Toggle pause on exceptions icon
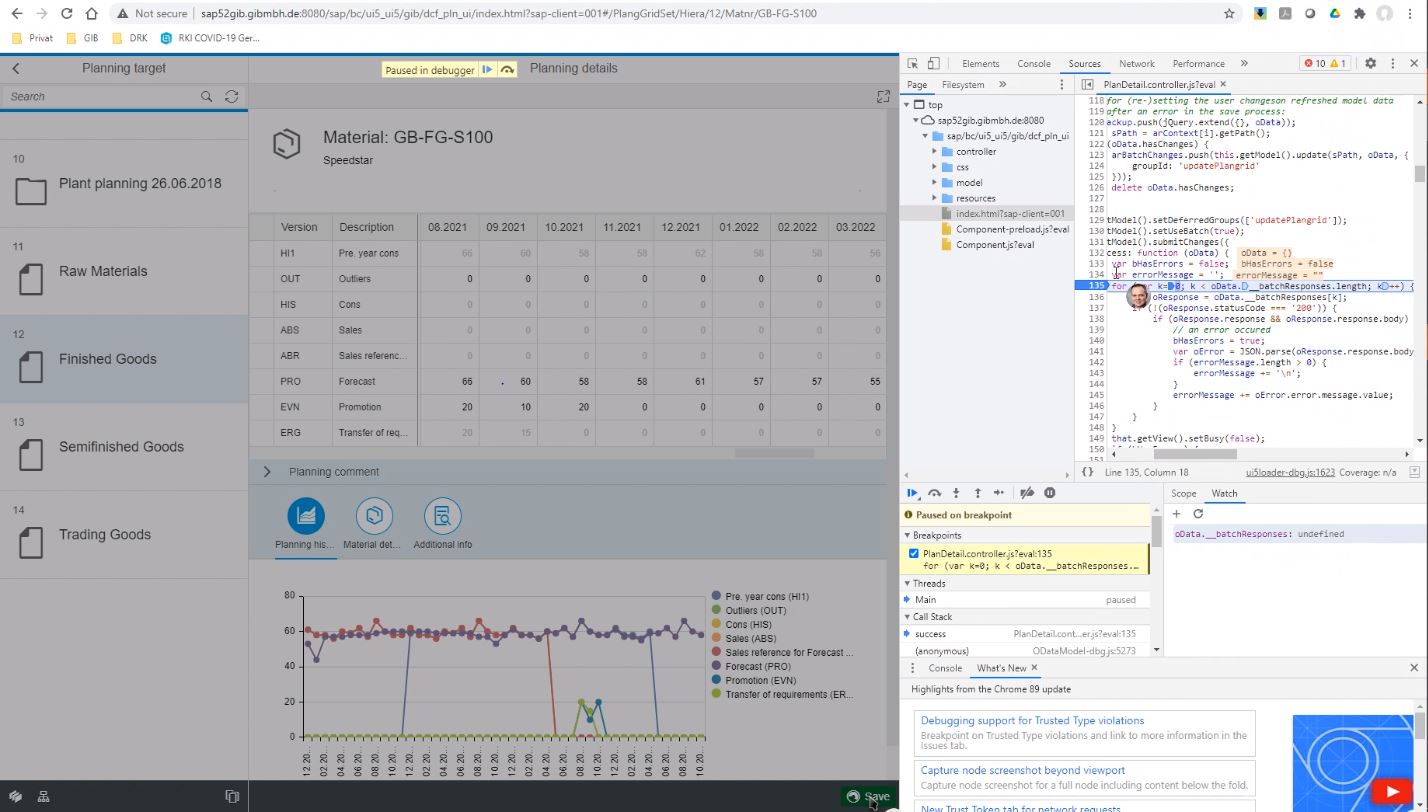1428x812 pixels. pos(1049,493)
